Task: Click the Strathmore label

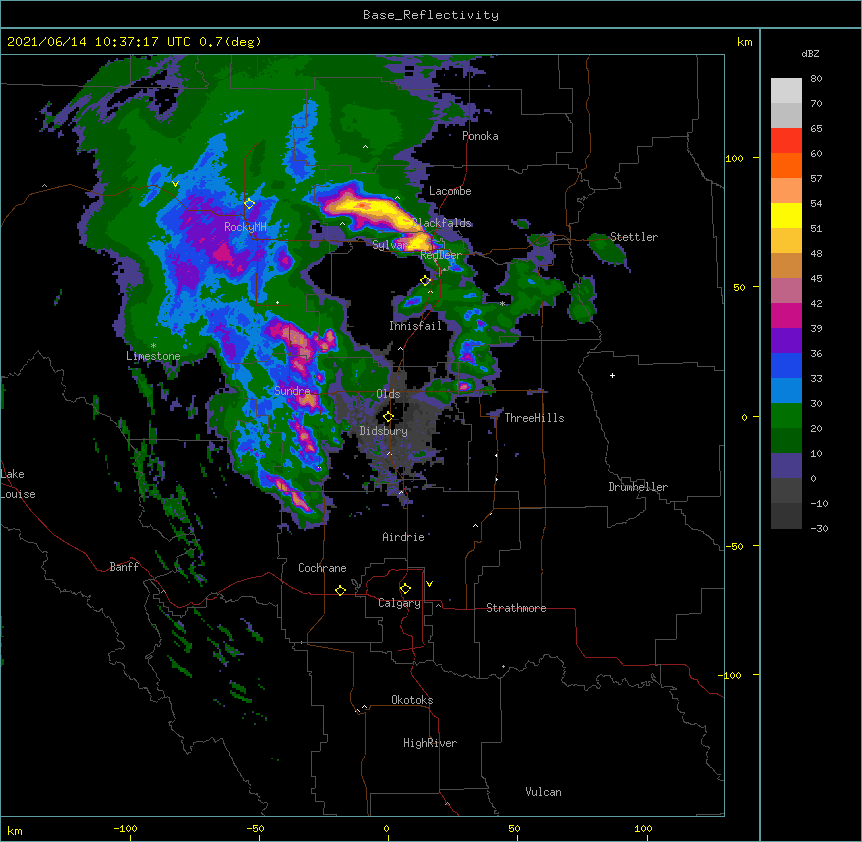Action: [x=516, y=608]
